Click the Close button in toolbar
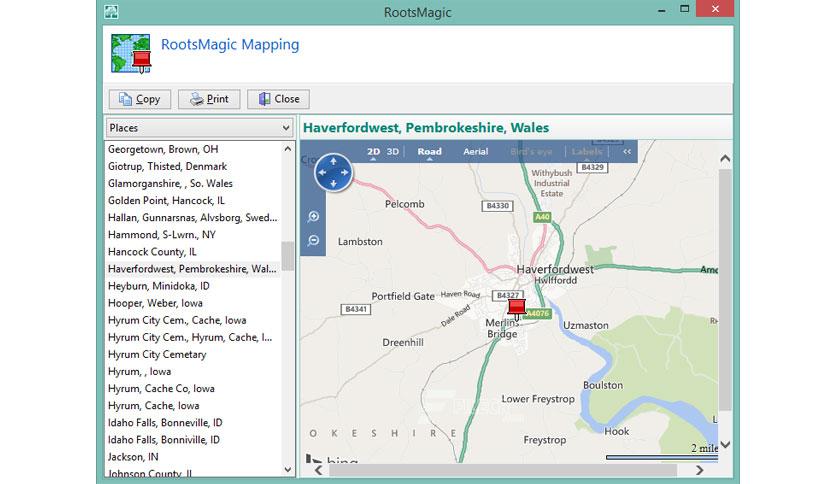Screen dimensions: 836x484 click(x=278, y=99)
